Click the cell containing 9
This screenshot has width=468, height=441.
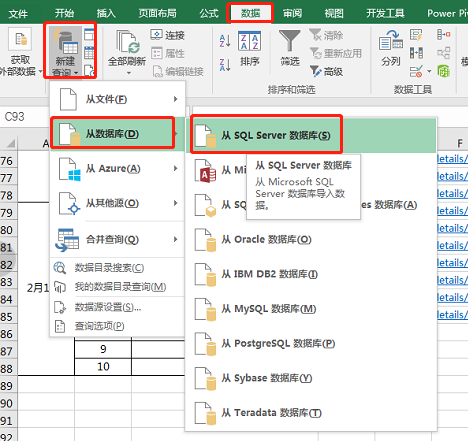click(x=103, y=349)
